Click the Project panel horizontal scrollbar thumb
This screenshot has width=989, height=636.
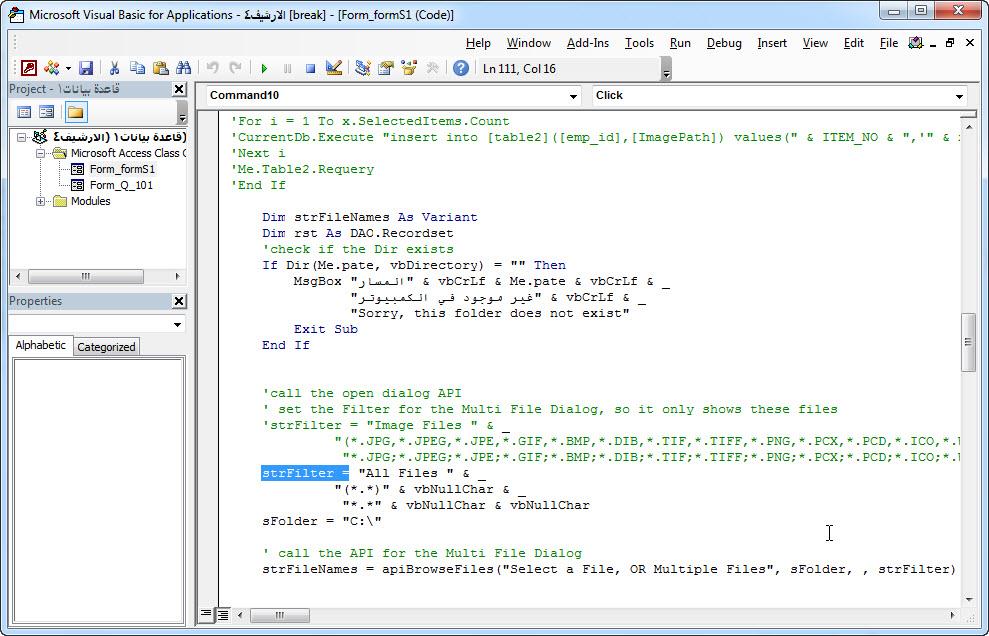click(86, 276)
